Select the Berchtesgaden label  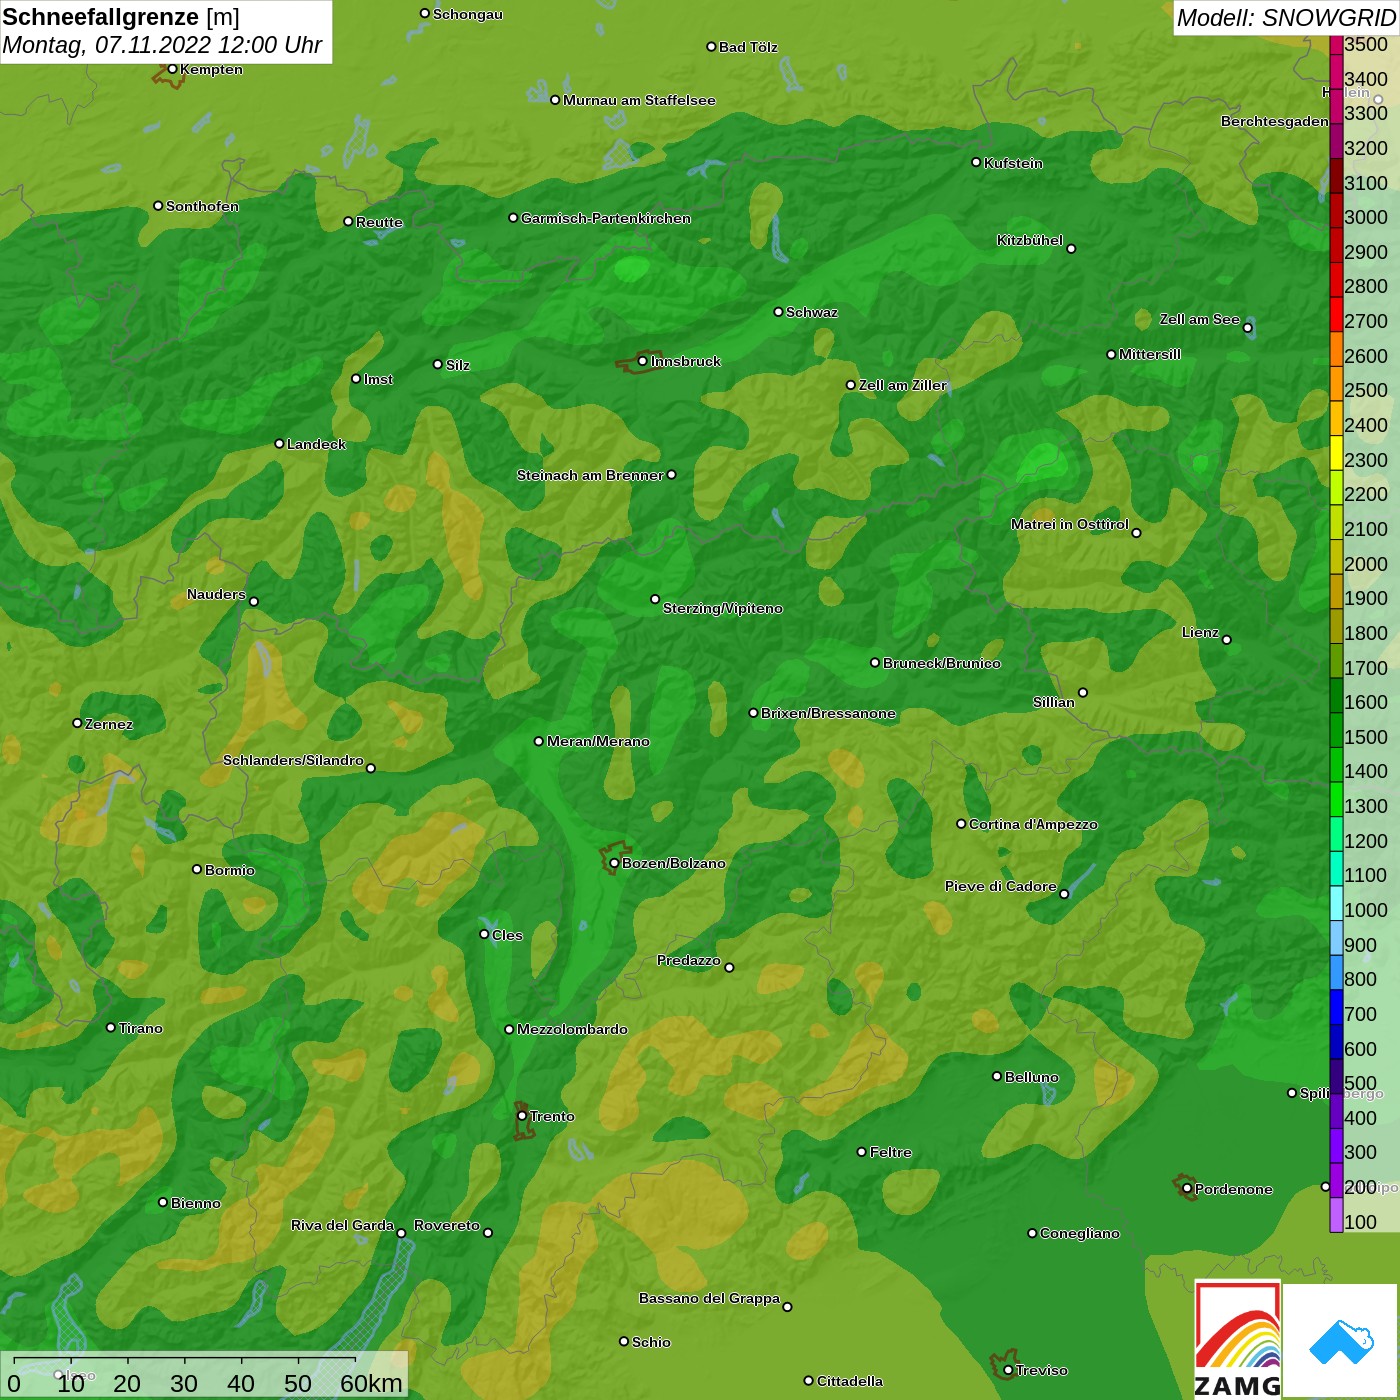point(1274,121)
